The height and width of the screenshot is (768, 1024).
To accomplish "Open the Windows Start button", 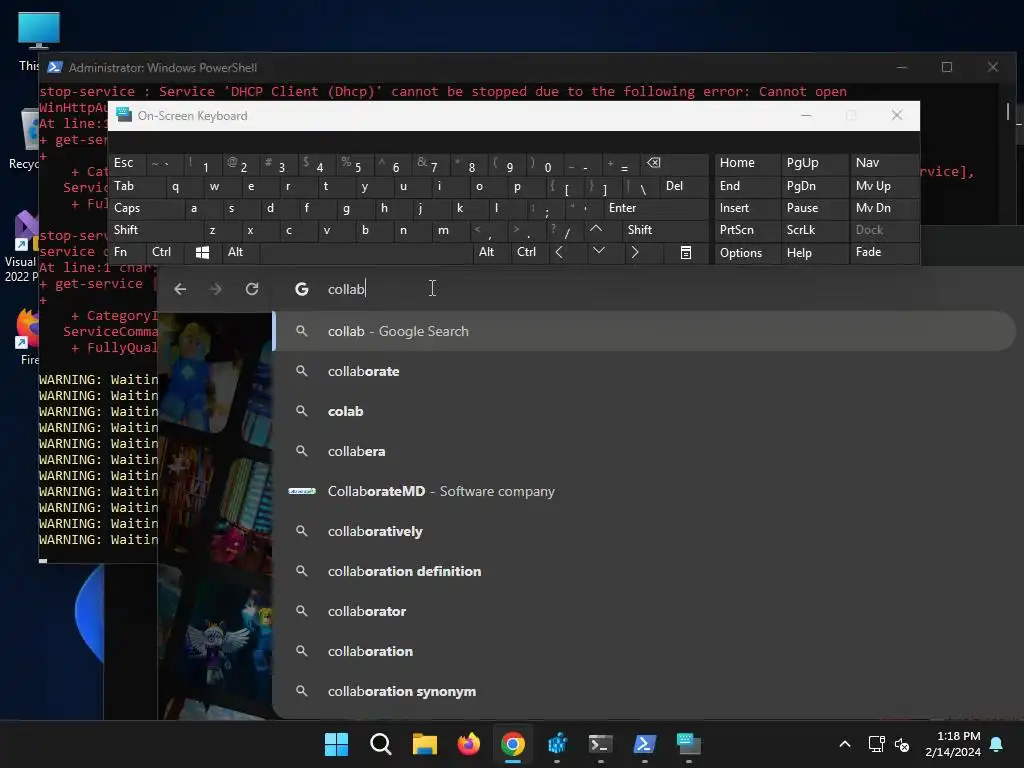I will [336, 744].
